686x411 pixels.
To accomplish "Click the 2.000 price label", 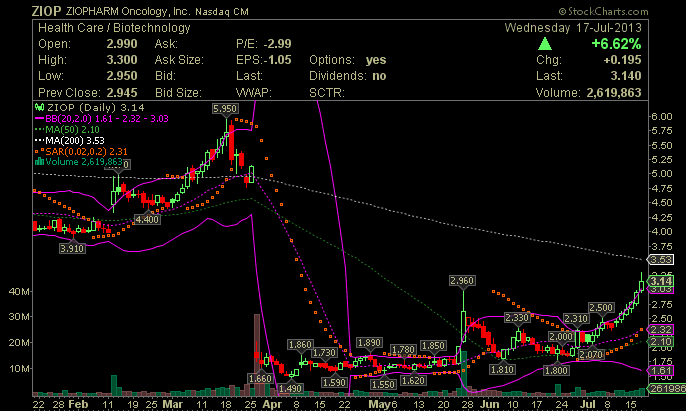I will coord(561,337).
